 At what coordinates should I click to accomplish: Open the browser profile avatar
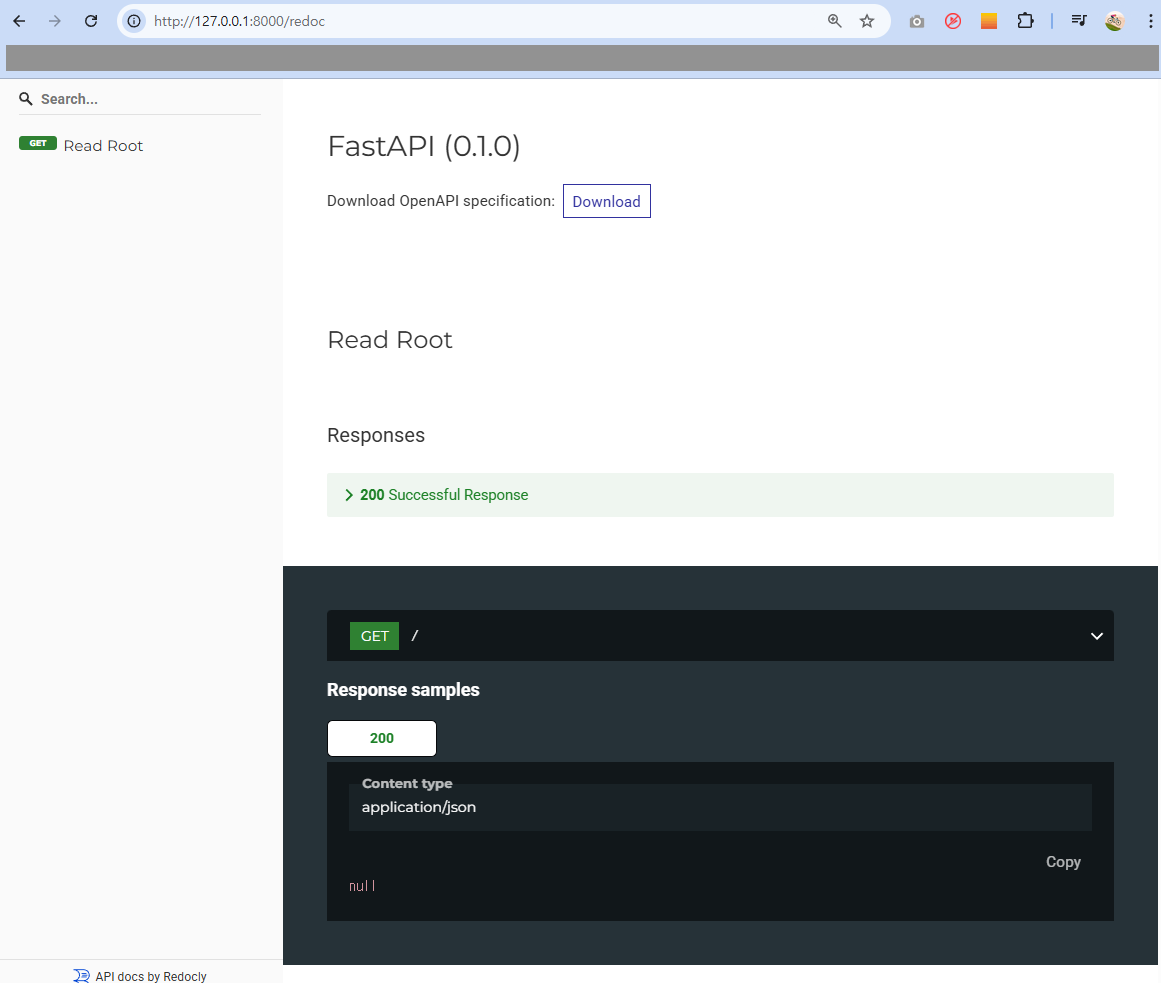(1114, 21)
